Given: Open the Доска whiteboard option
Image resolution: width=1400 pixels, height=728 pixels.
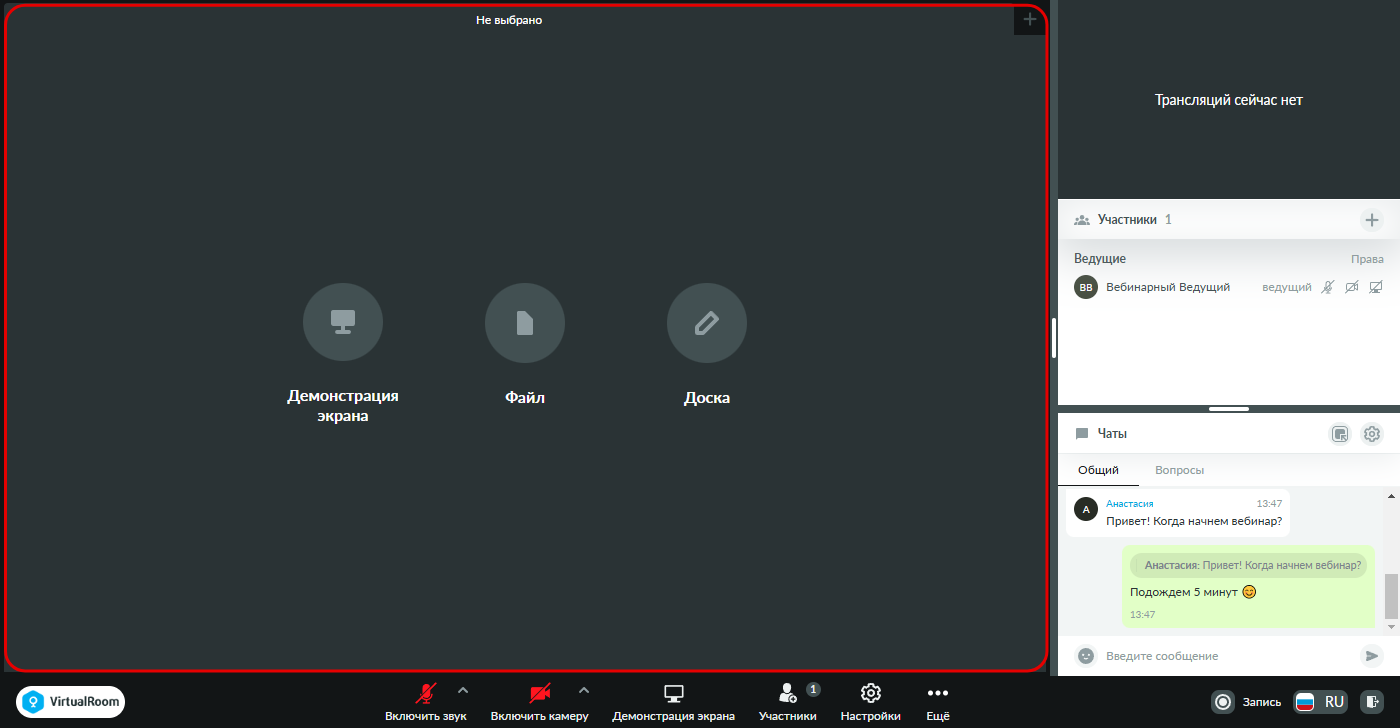Looking at the screenshot, I should (x=707, y=323).
